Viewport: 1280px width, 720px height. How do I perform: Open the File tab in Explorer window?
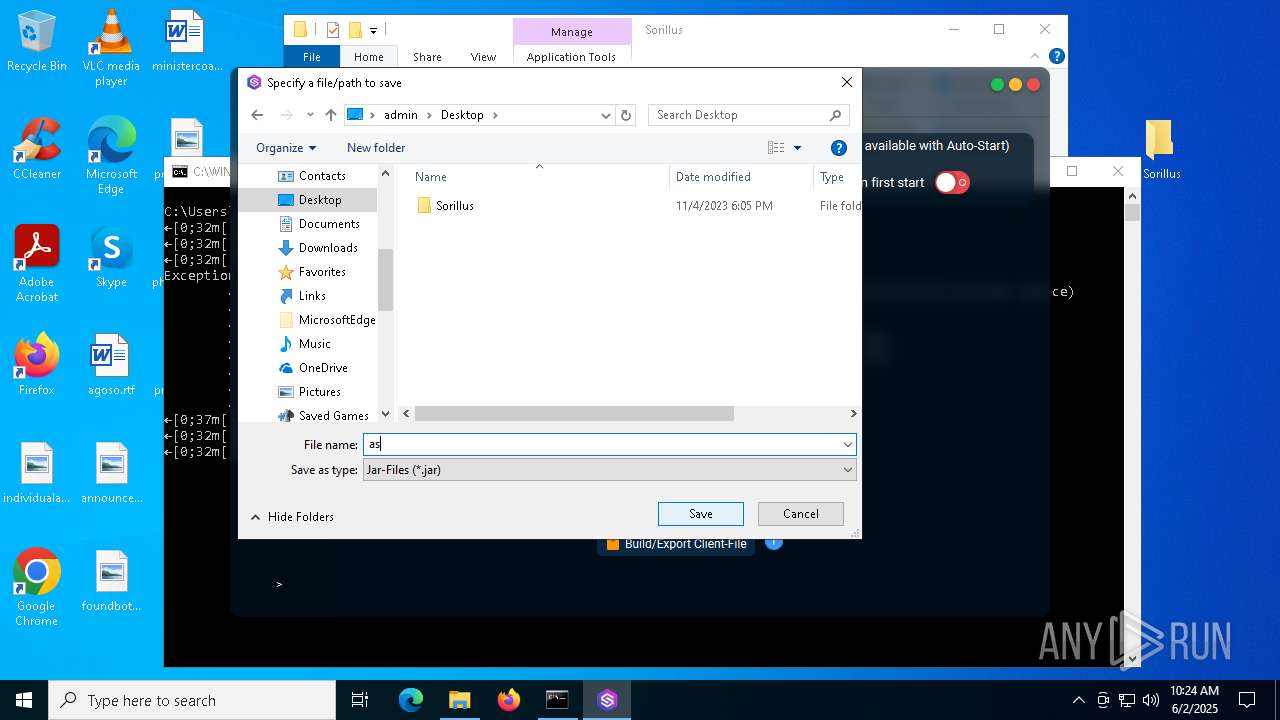[312, 57]
